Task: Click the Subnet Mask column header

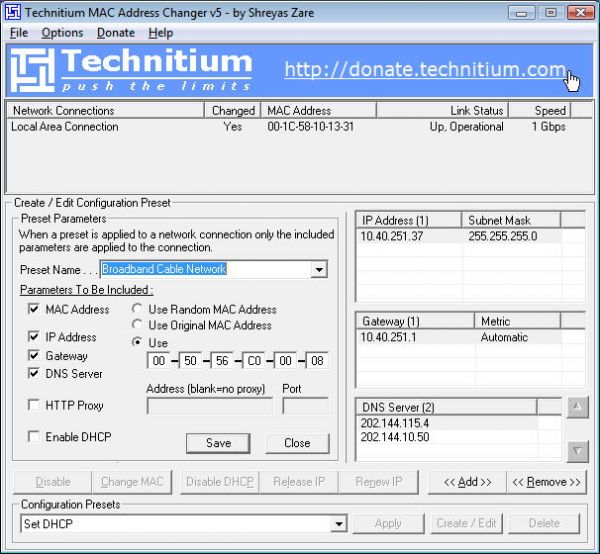Action: click(511, 220)
